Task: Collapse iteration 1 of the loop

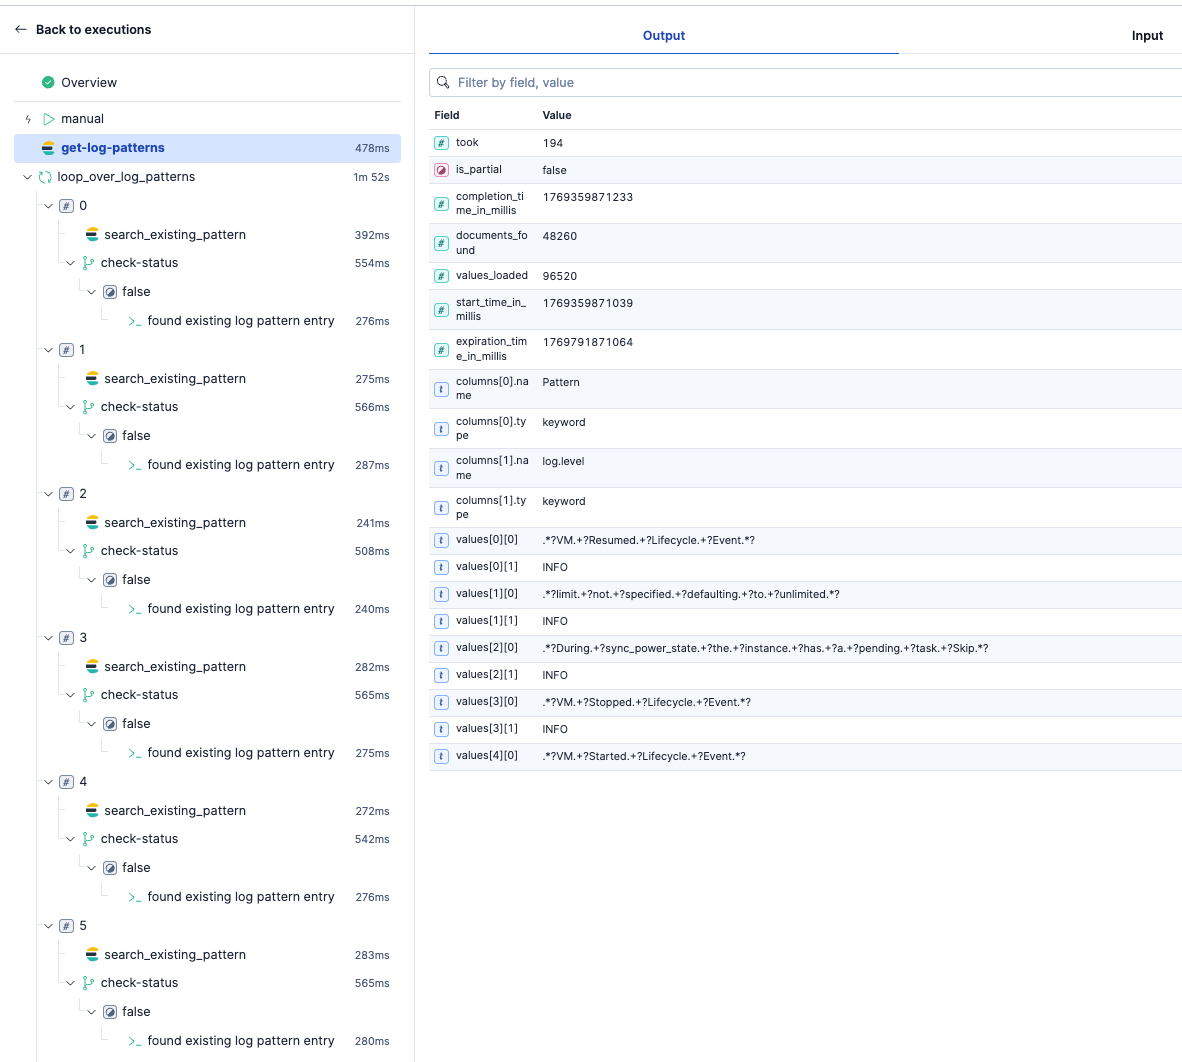Action: (x=48, y=350)
